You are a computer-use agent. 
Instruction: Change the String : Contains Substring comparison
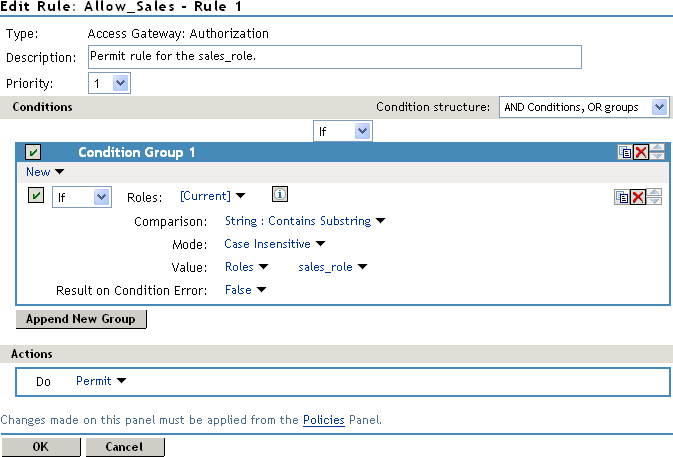pyautogui.click(x=305, y=221)
